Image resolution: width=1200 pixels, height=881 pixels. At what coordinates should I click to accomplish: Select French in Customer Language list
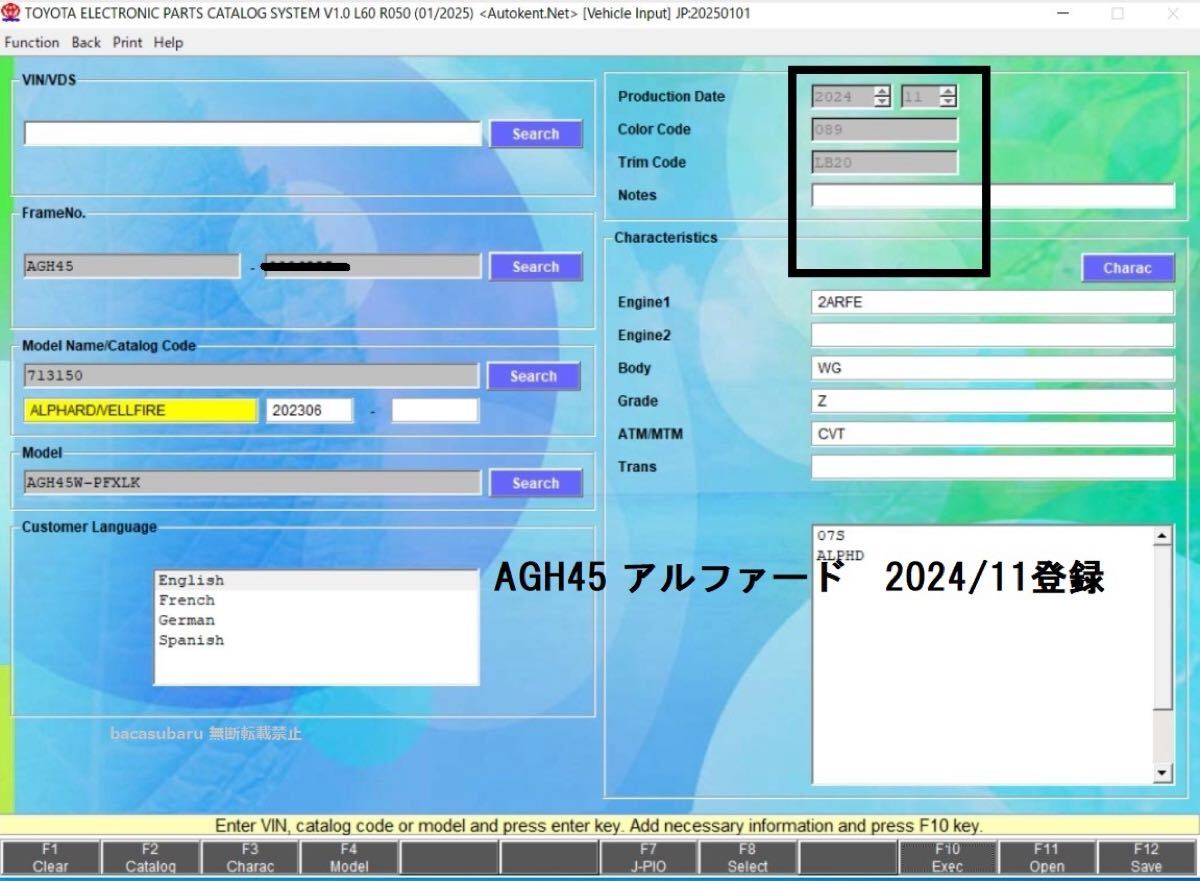(x=186, y=600)
